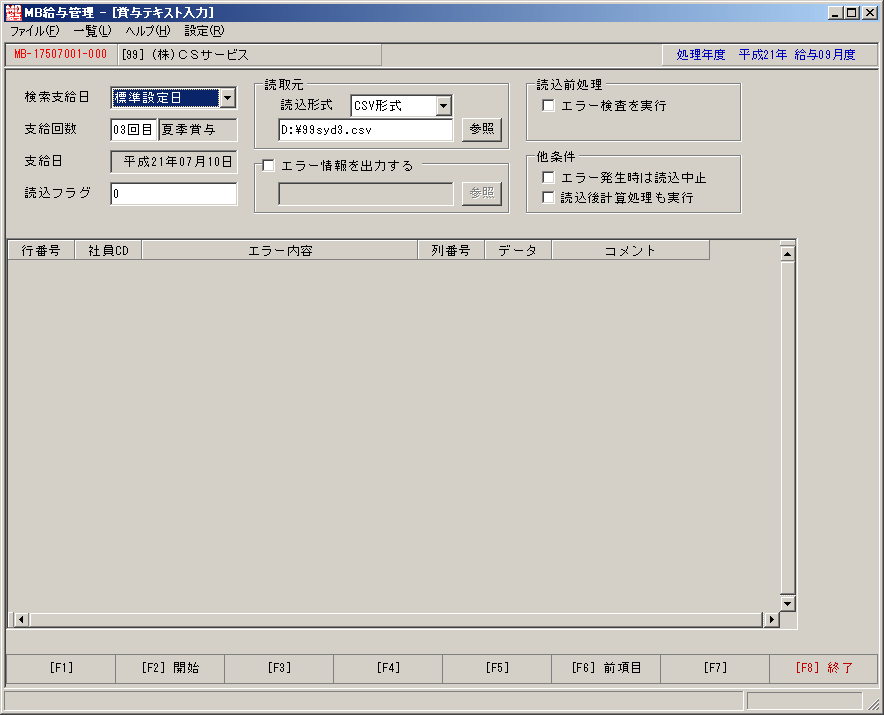This screenshot has width=884, height=715.
Task: Click the [F5] function button
Action: [x=497, y=668]
